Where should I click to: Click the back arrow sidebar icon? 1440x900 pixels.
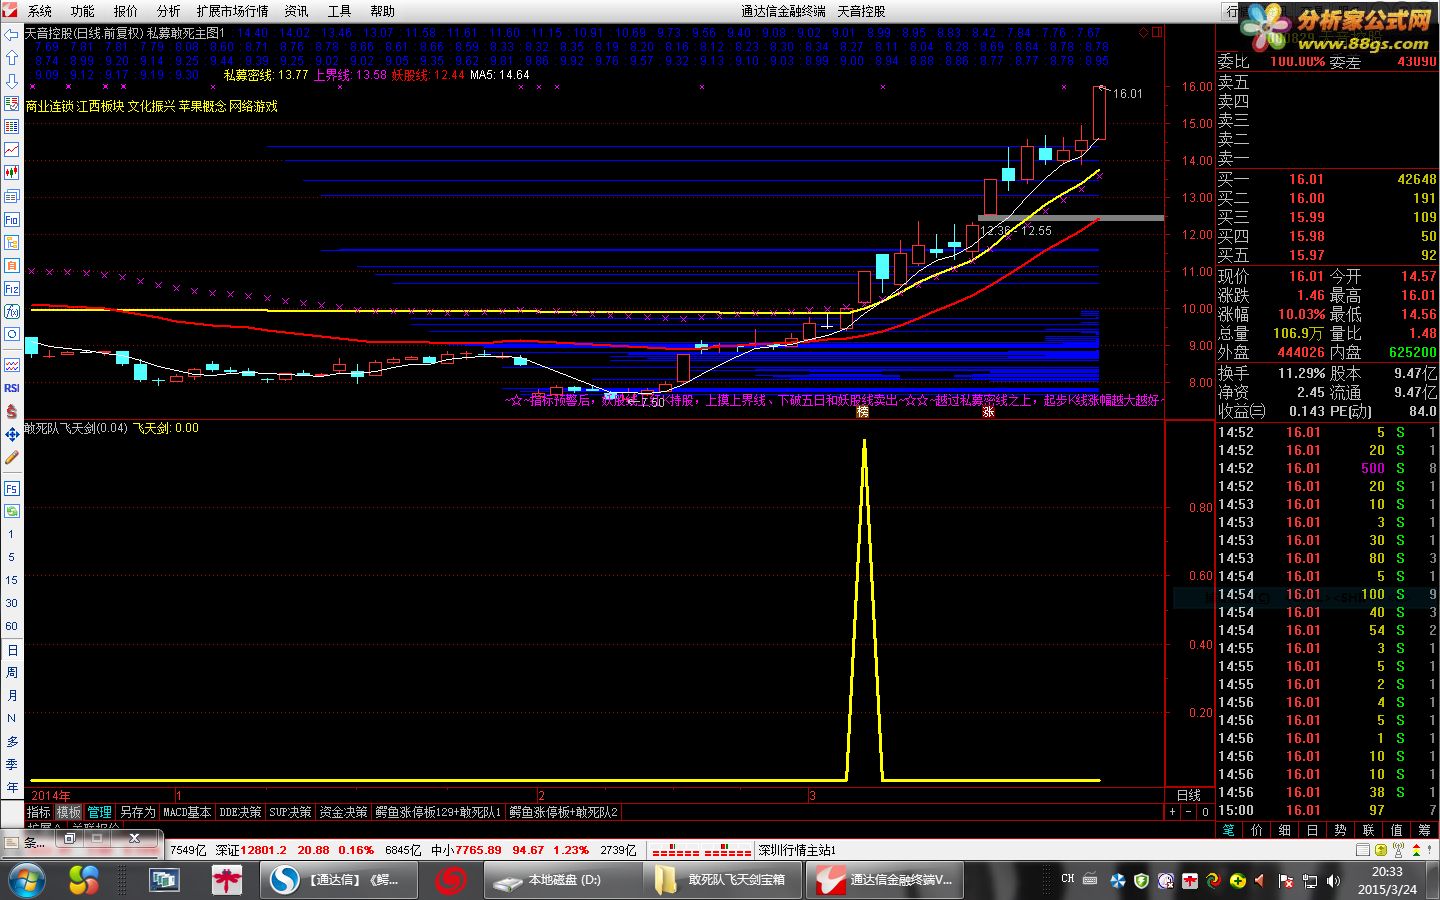coord(12,35)
